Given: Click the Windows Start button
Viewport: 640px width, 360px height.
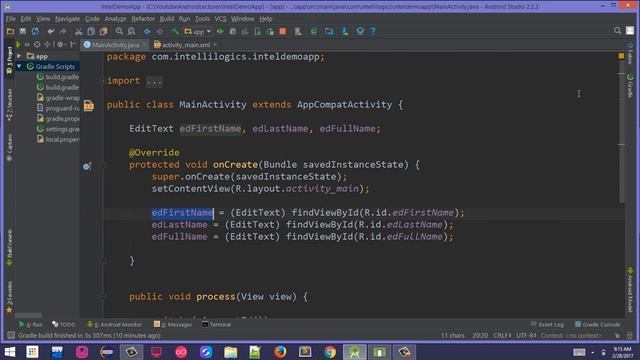Looking at the screenshot, I should coord(9,352).
